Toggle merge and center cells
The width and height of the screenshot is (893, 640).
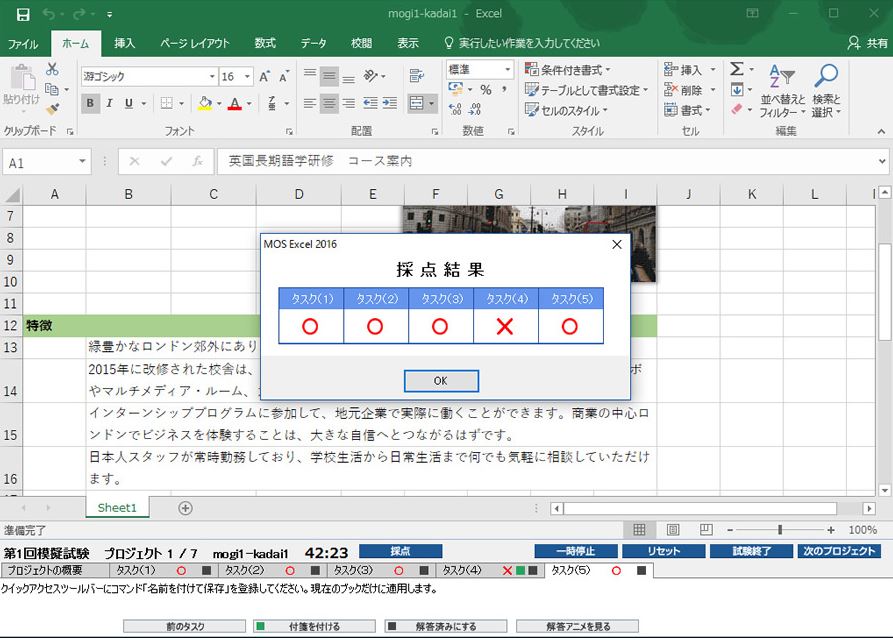[416, 103]
